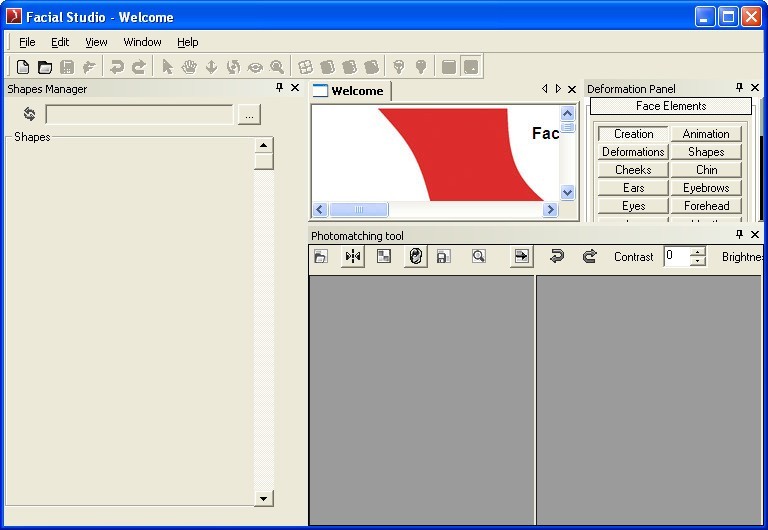The height and width of the screenshot is (530, 768).
Task: Click the save disk icon in Photomatching toolbar
Action: [443, 256]
